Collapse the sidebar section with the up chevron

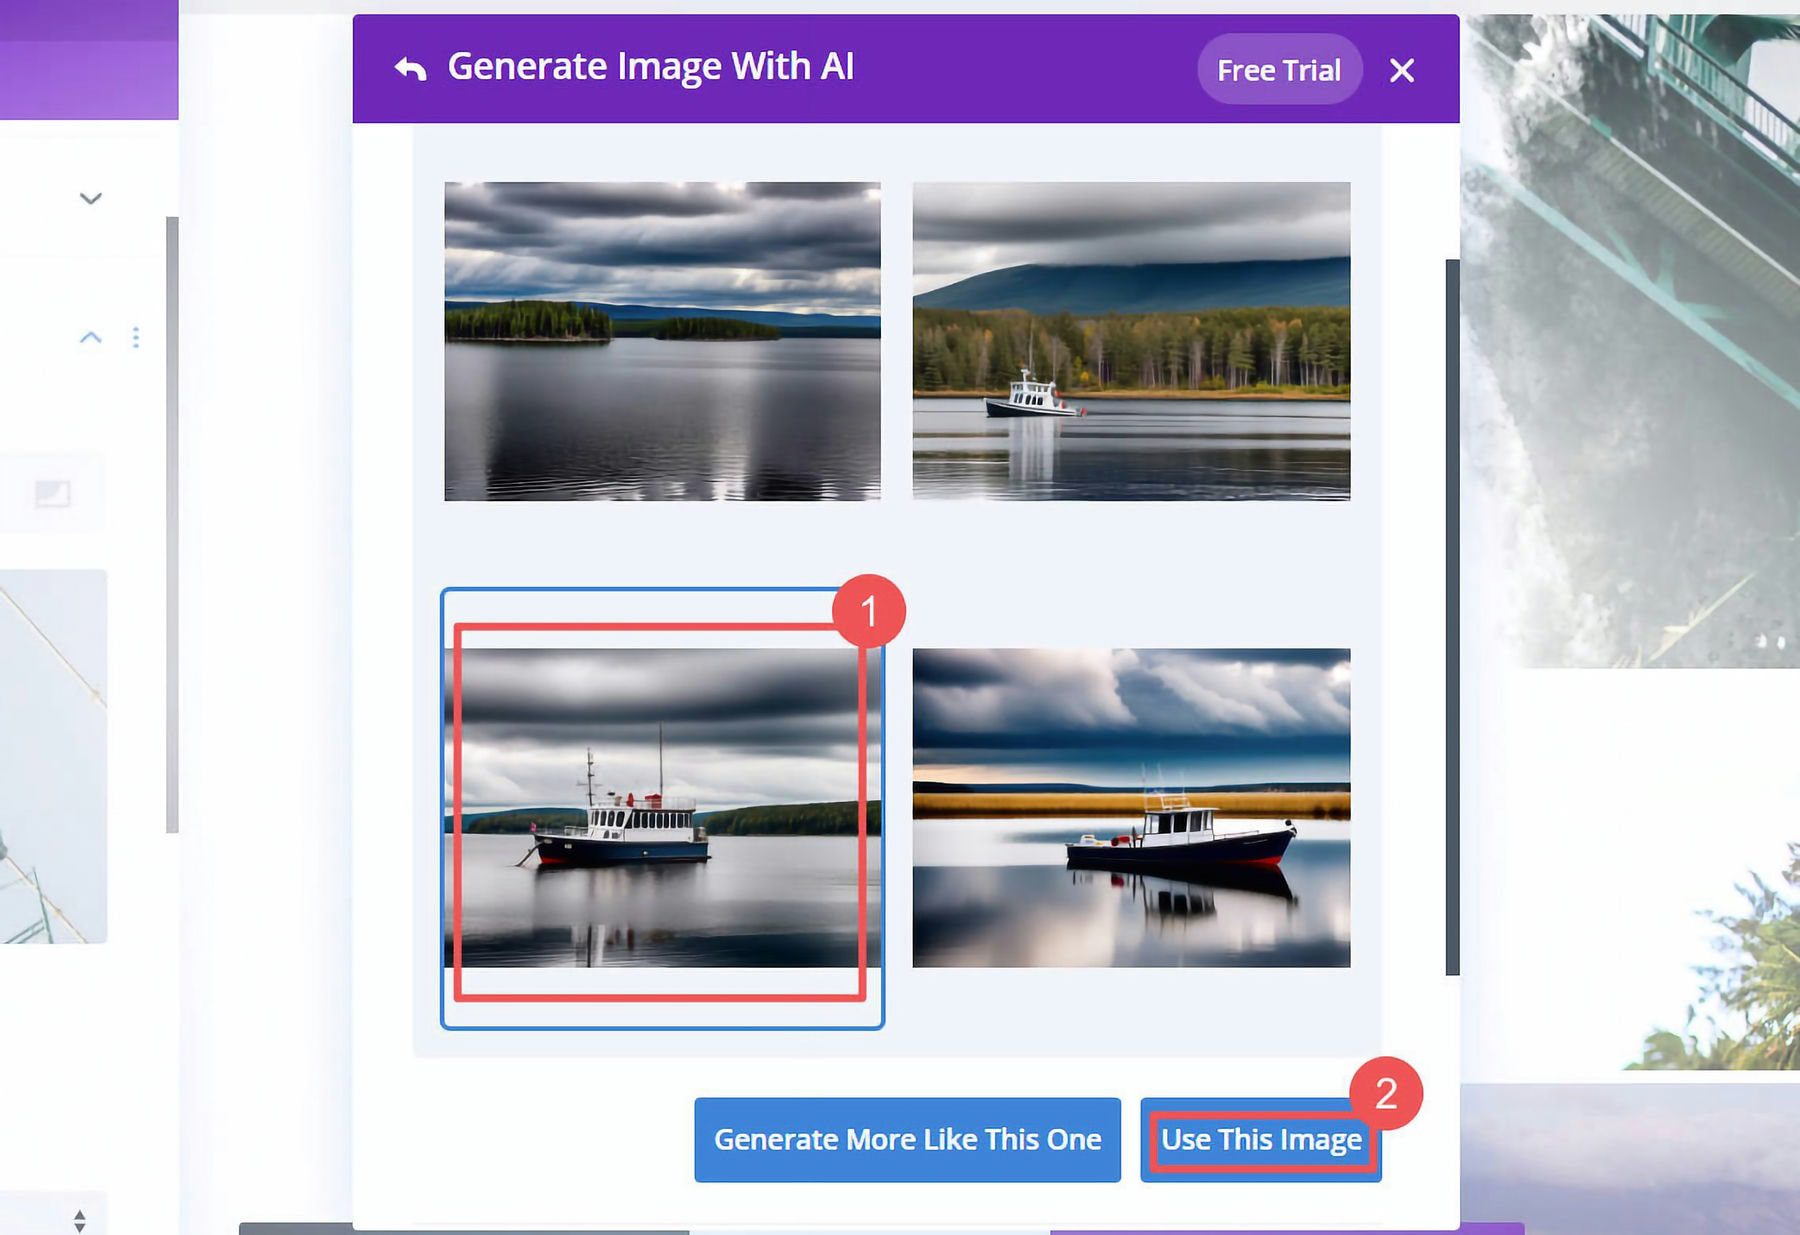(x=90, y=337)
